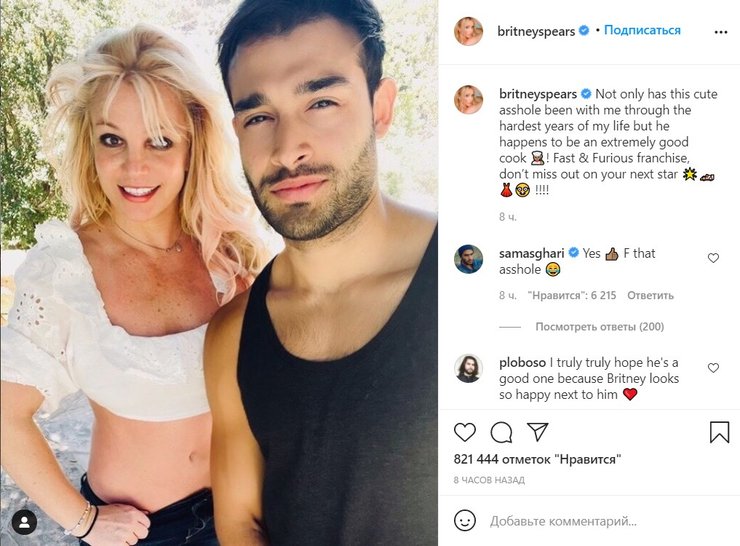Screen dimensions: 740x546
Task: Open the samasghari profile link
Action: pos(531,253)
